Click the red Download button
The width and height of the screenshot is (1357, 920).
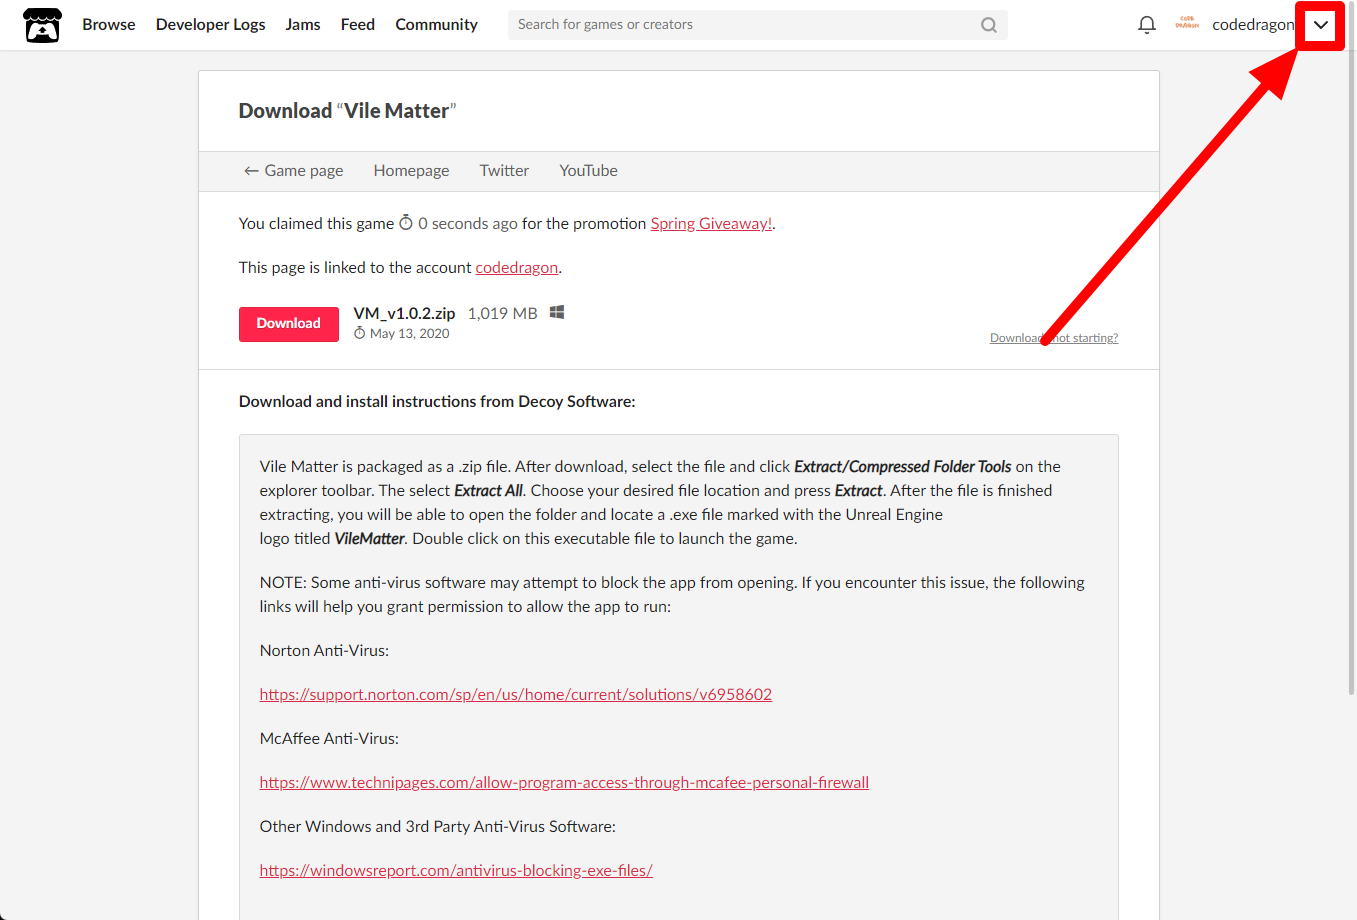pos(289,324)
